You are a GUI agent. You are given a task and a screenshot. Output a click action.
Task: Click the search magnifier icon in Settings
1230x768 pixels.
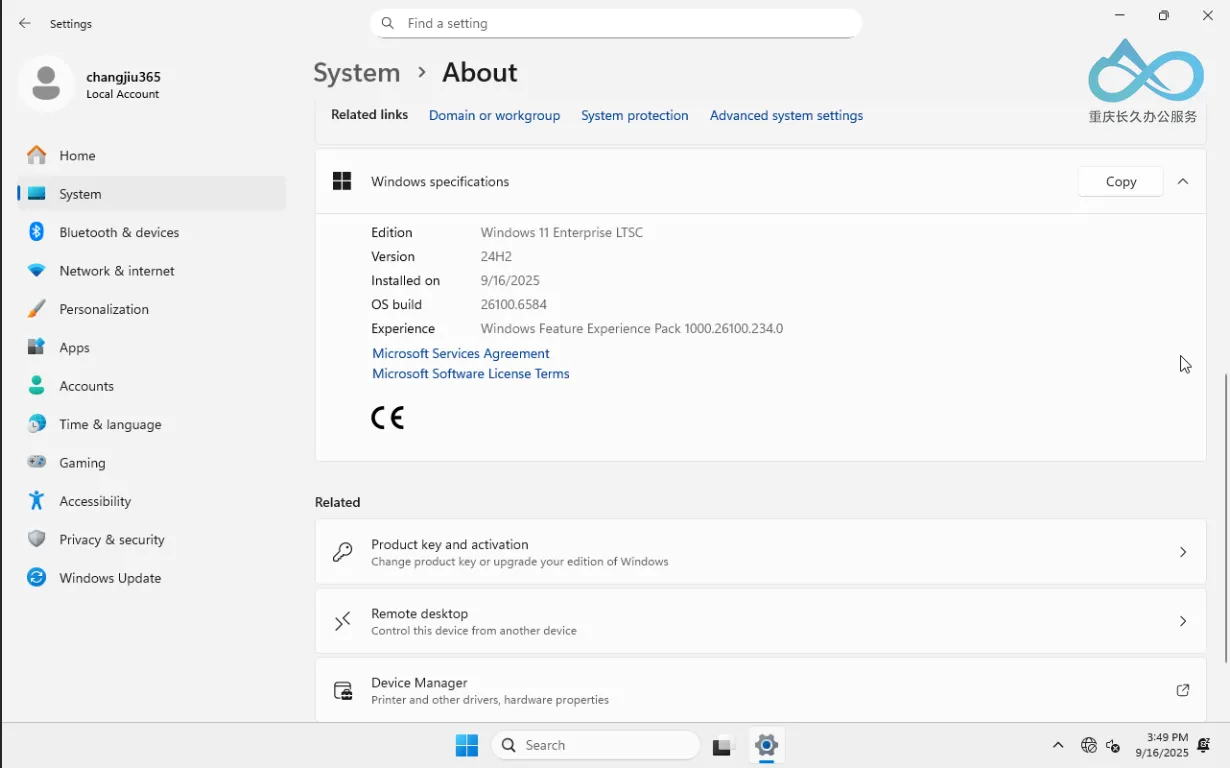(388, 23)
